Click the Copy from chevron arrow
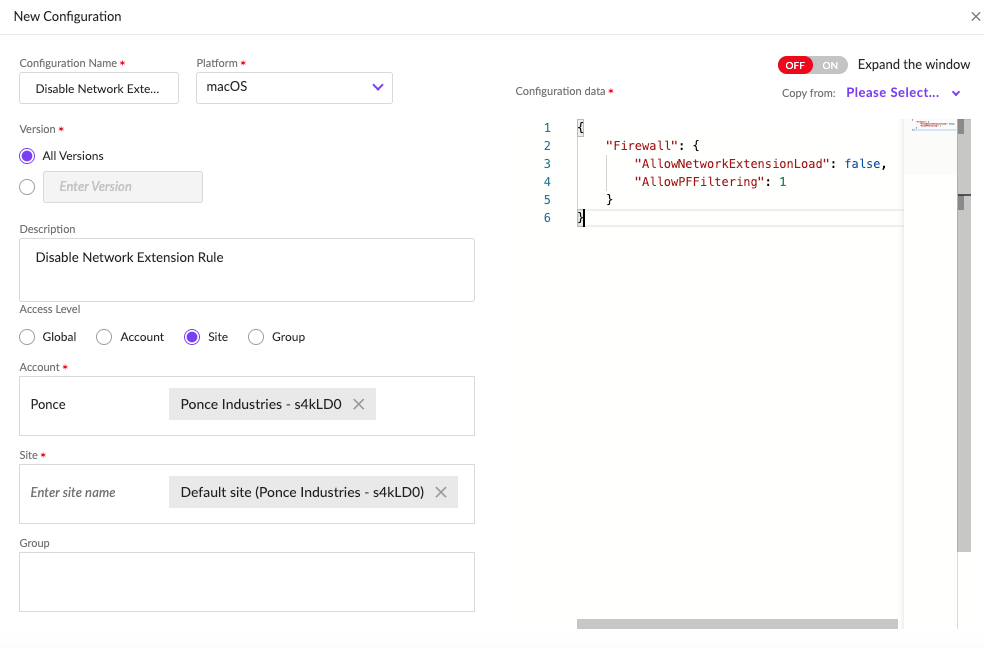984x648 pixels. (956, 93)
